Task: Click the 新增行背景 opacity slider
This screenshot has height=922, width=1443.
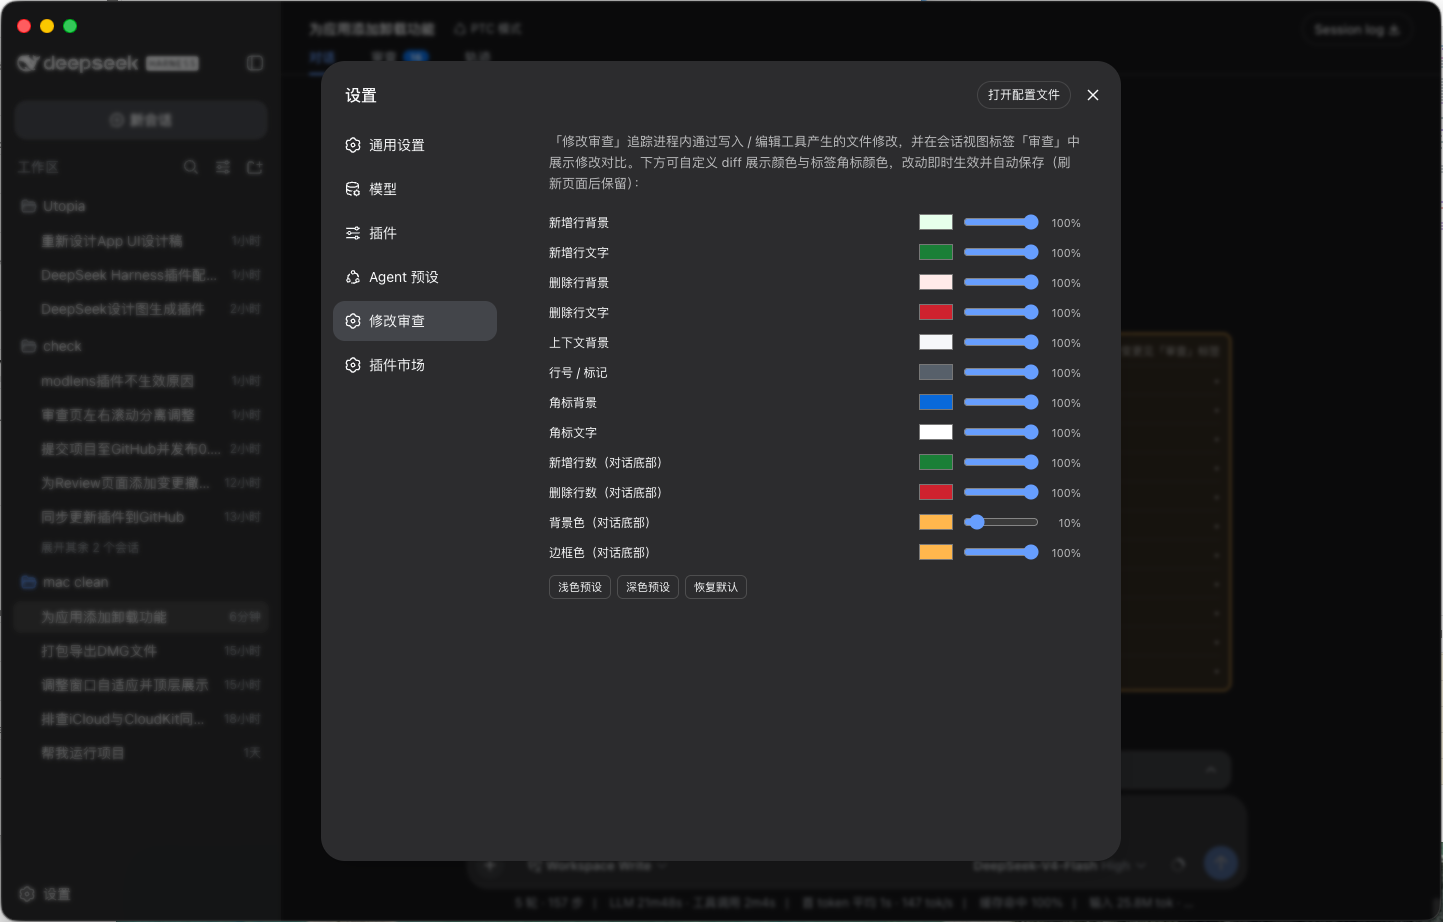Action: click(x=1001, y=222)
